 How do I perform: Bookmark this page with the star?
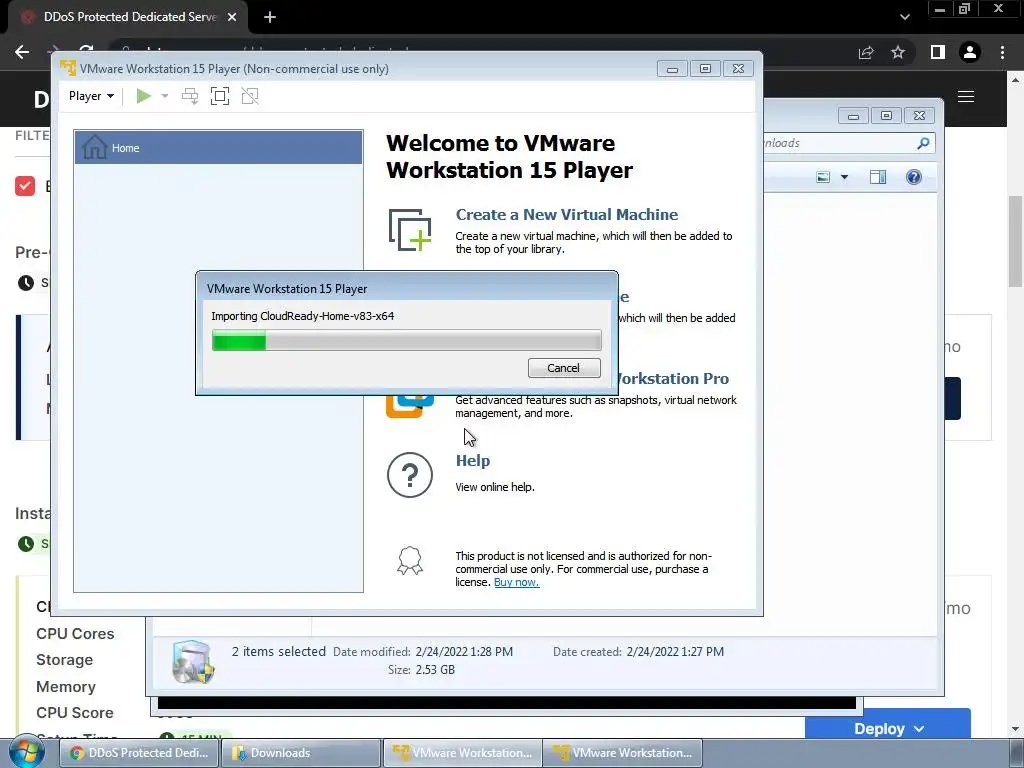click(898, 52)
